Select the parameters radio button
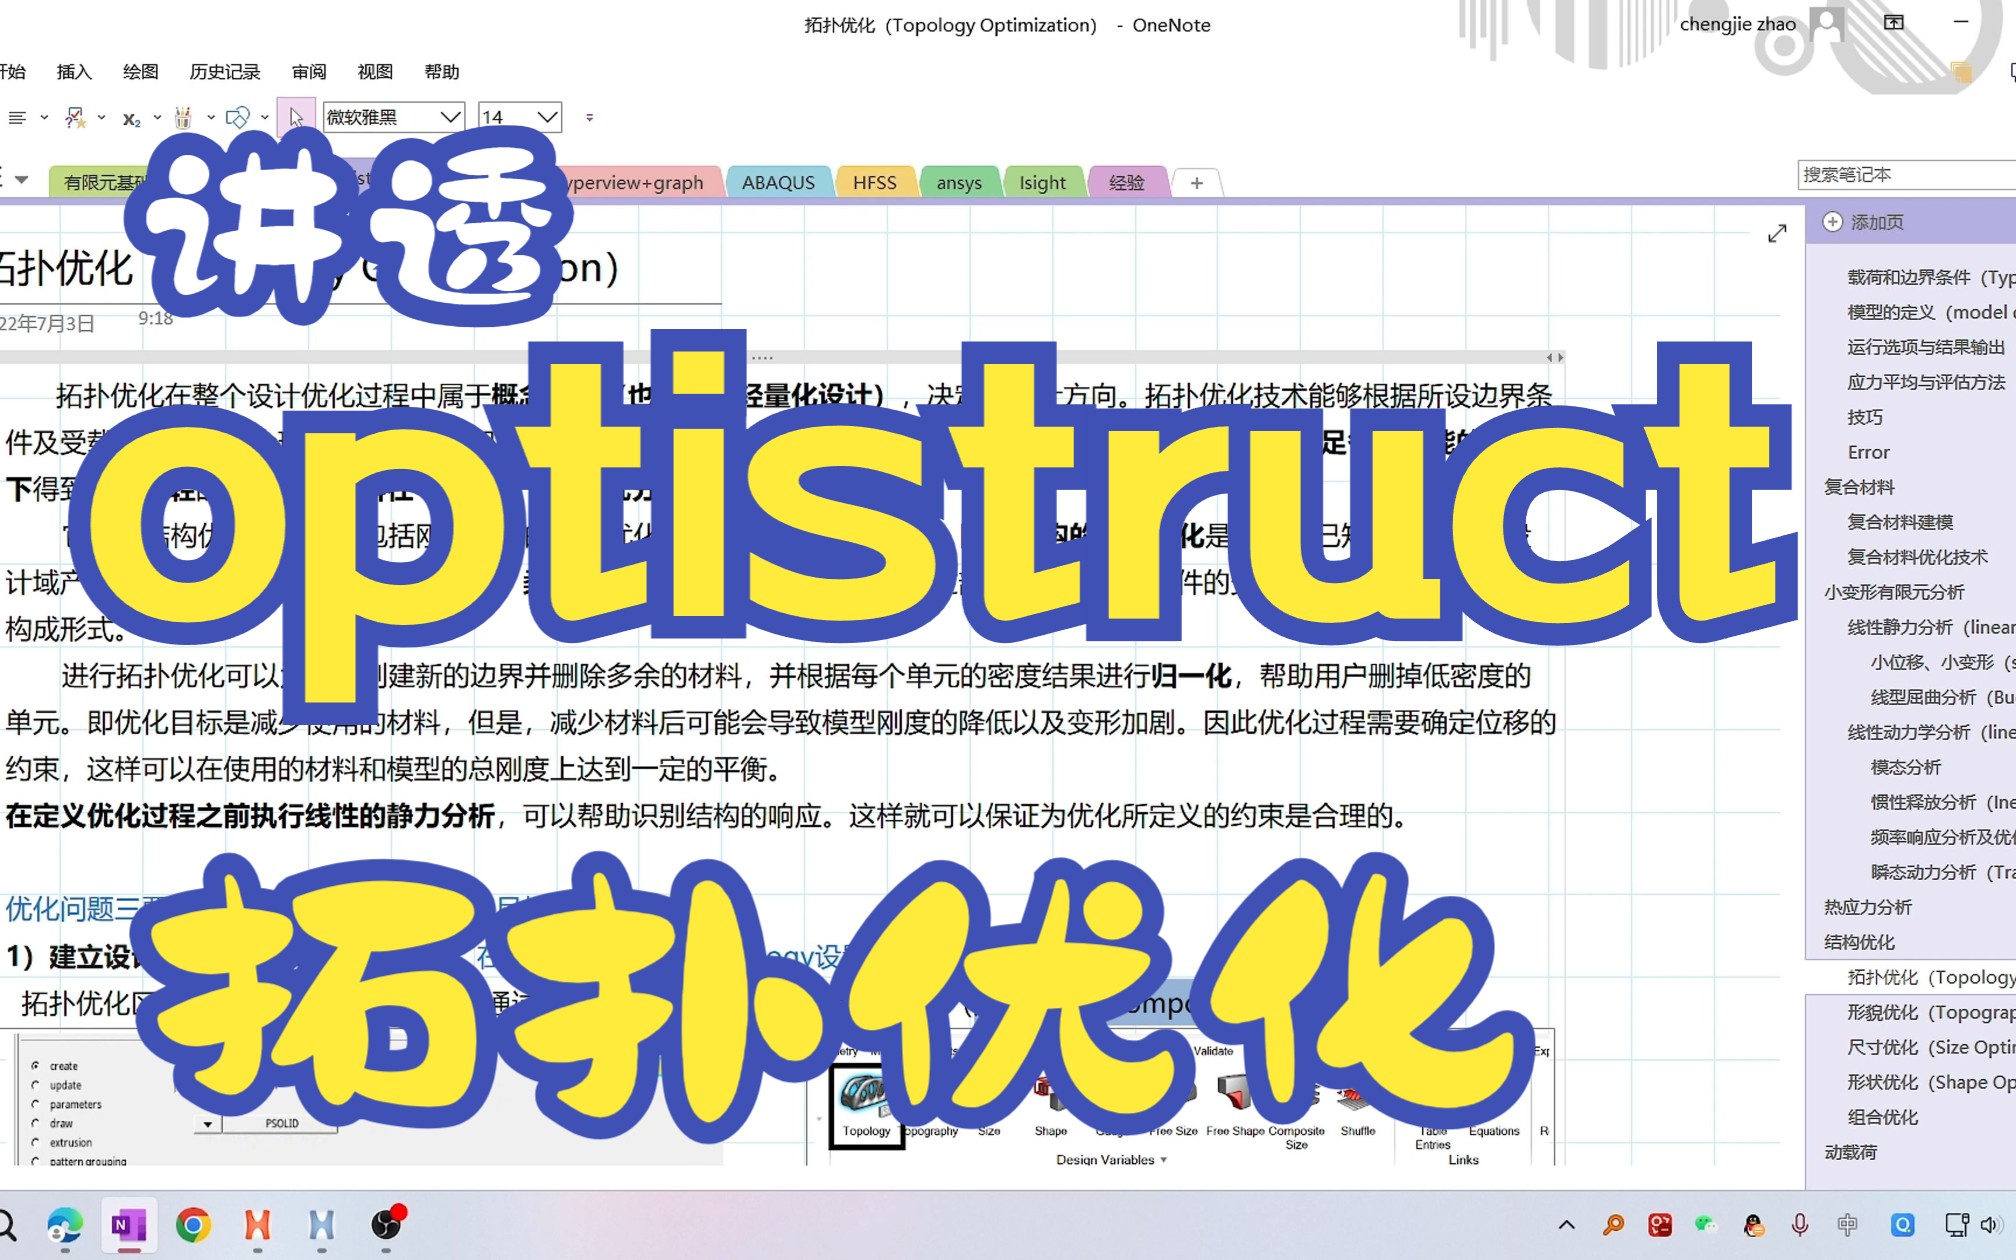 (36, 1104)
